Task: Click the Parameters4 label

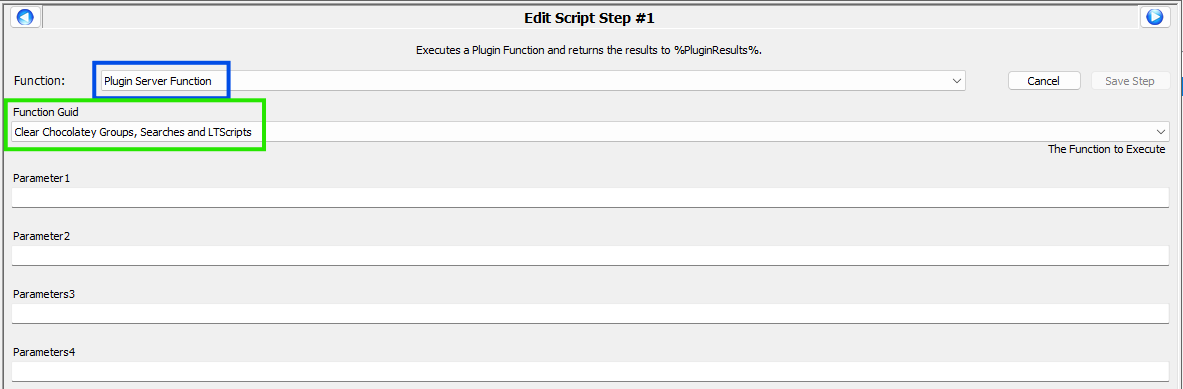Action: pyautogui.click(x=44, y=352)
